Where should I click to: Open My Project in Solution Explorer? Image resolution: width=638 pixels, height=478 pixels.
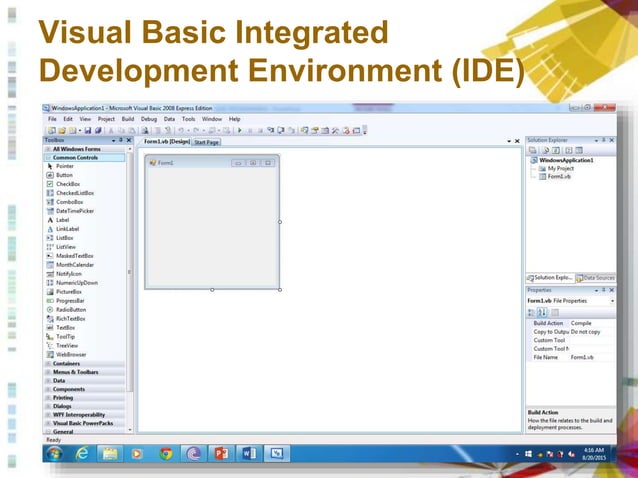tap(561, 168)
